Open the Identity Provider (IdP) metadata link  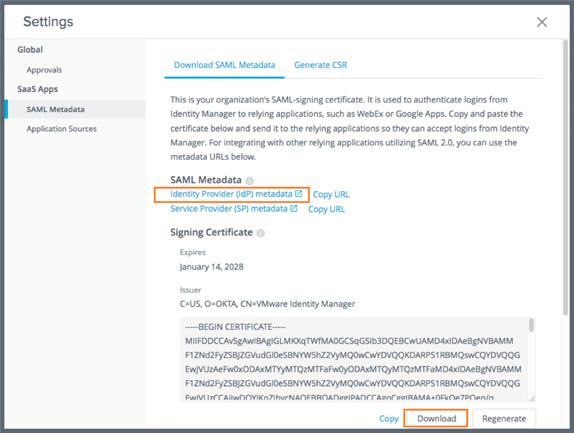pos(231,194)
